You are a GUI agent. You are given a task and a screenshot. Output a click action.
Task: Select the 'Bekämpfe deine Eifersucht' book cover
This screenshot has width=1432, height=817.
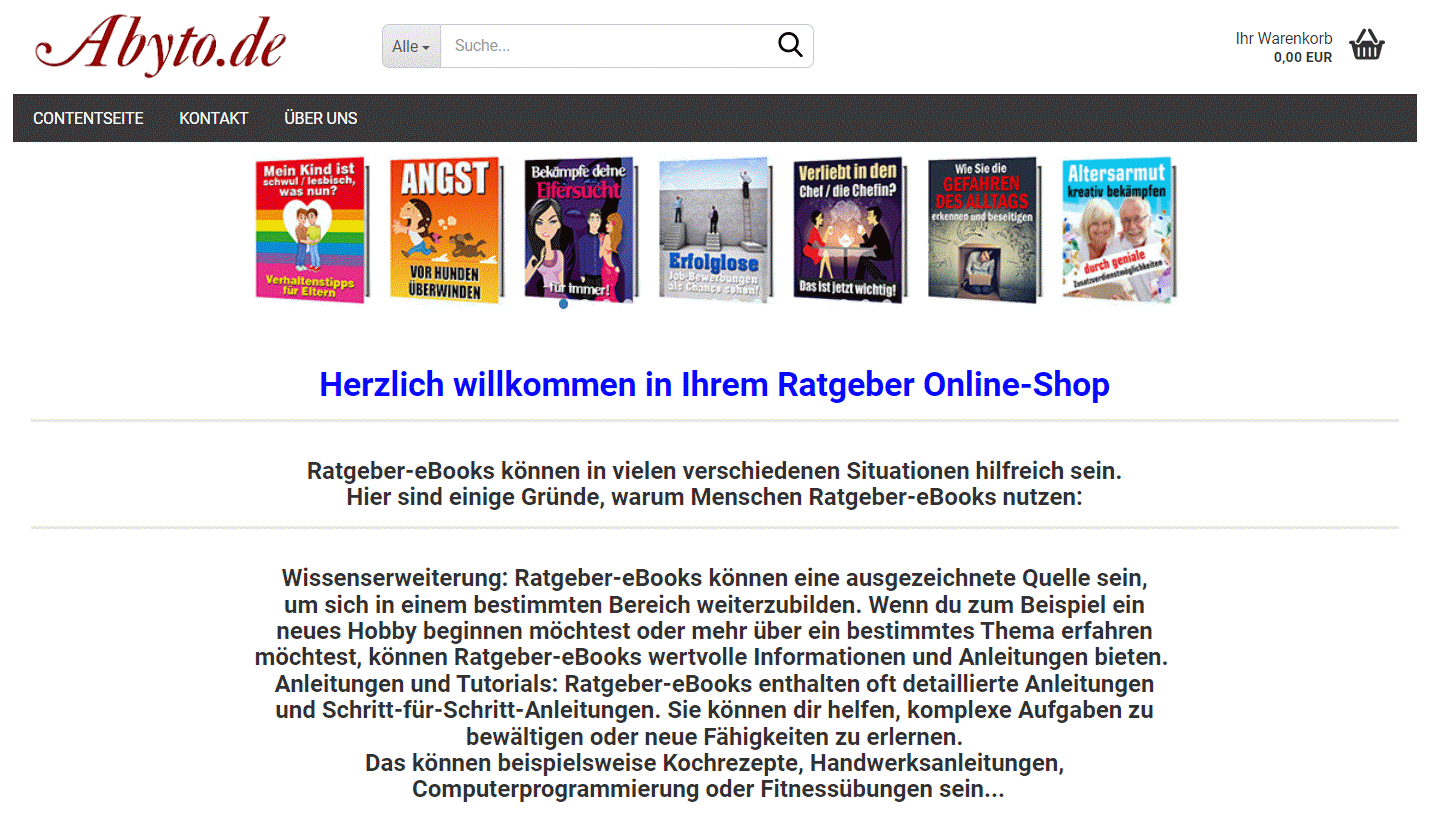[579, 225]
